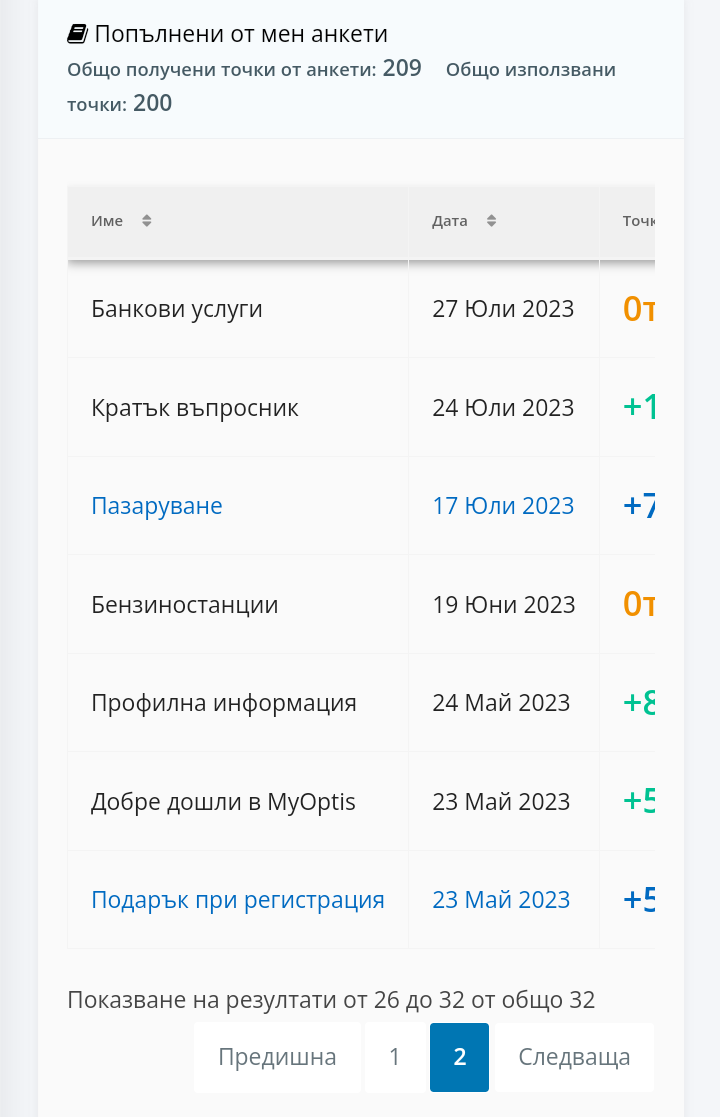Viewport: 720px width, 1117px height.
Task: Click the +7 points value for Пазаруване
Action: 639,506
